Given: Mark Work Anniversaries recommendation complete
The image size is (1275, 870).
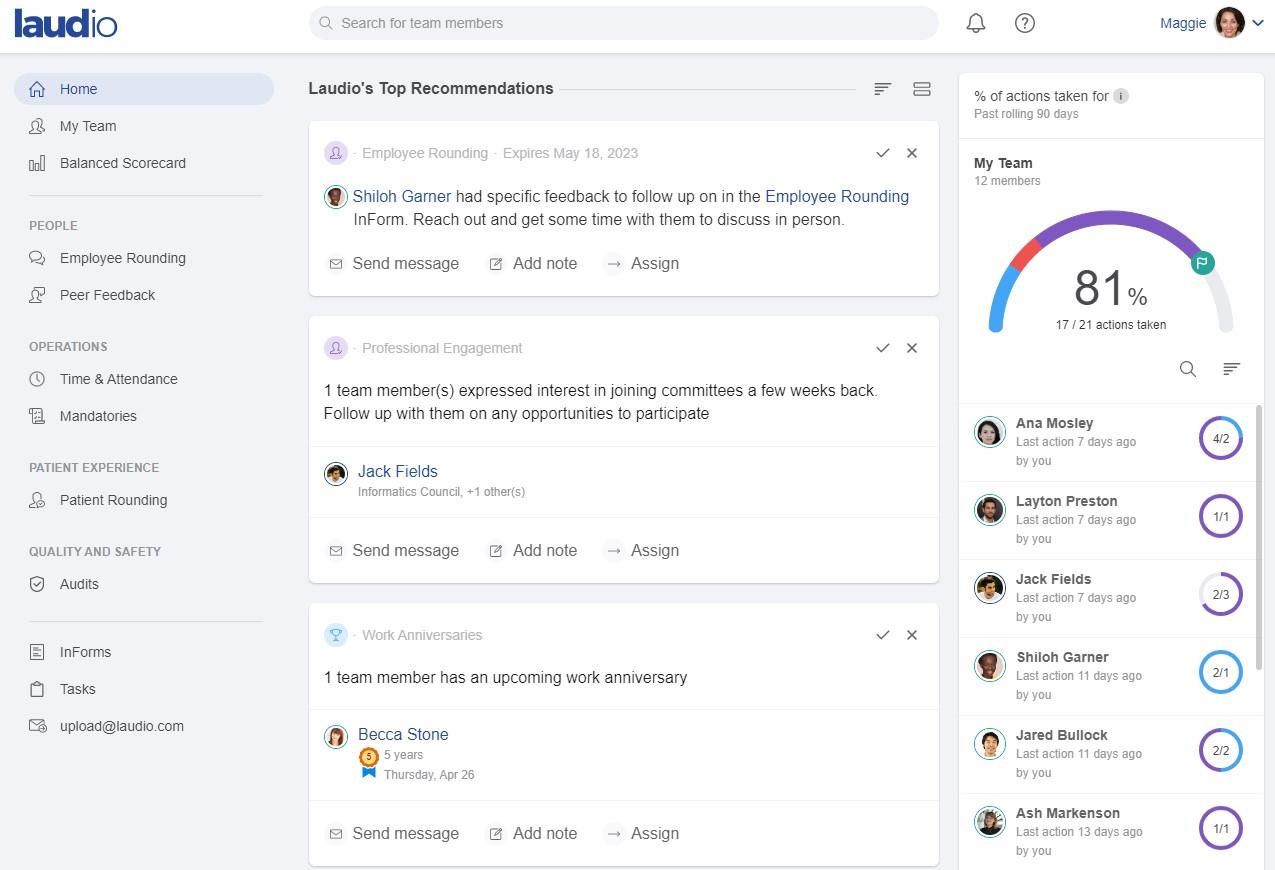Looking at the screenshot, I should click(882, 635).
